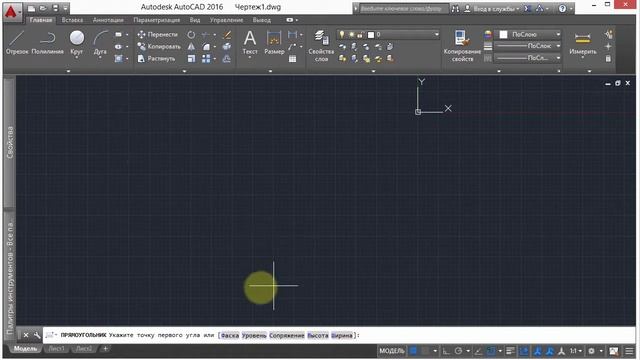This screenshot has width=640, height=360.
Task: Switch to the Вставка ribbon tab
Action: click(x=72, y=20)
